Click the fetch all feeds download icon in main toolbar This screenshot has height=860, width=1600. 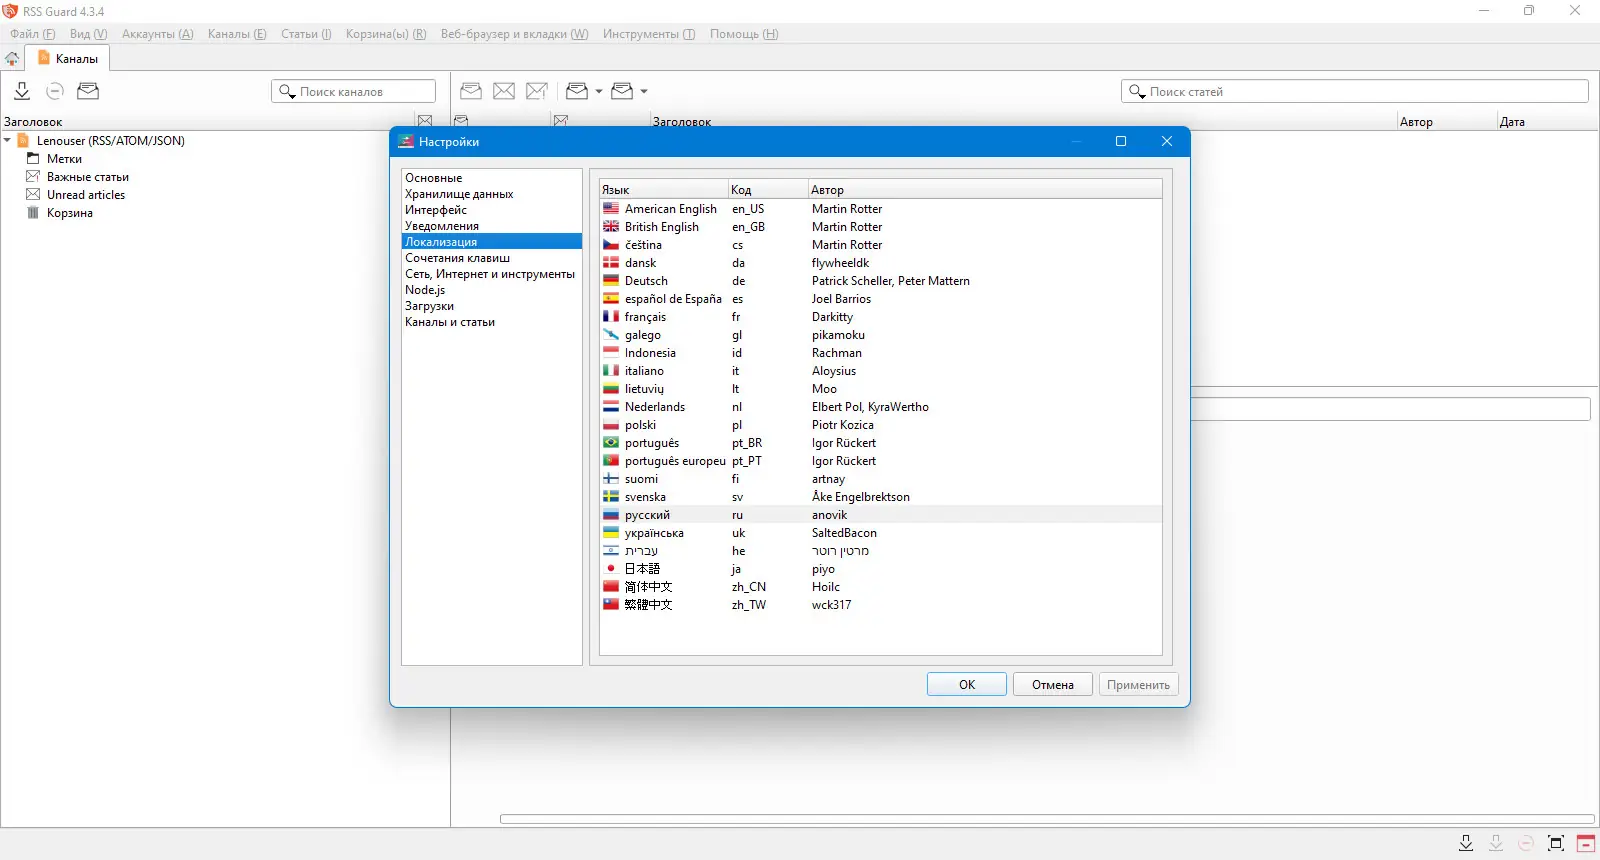22,91
